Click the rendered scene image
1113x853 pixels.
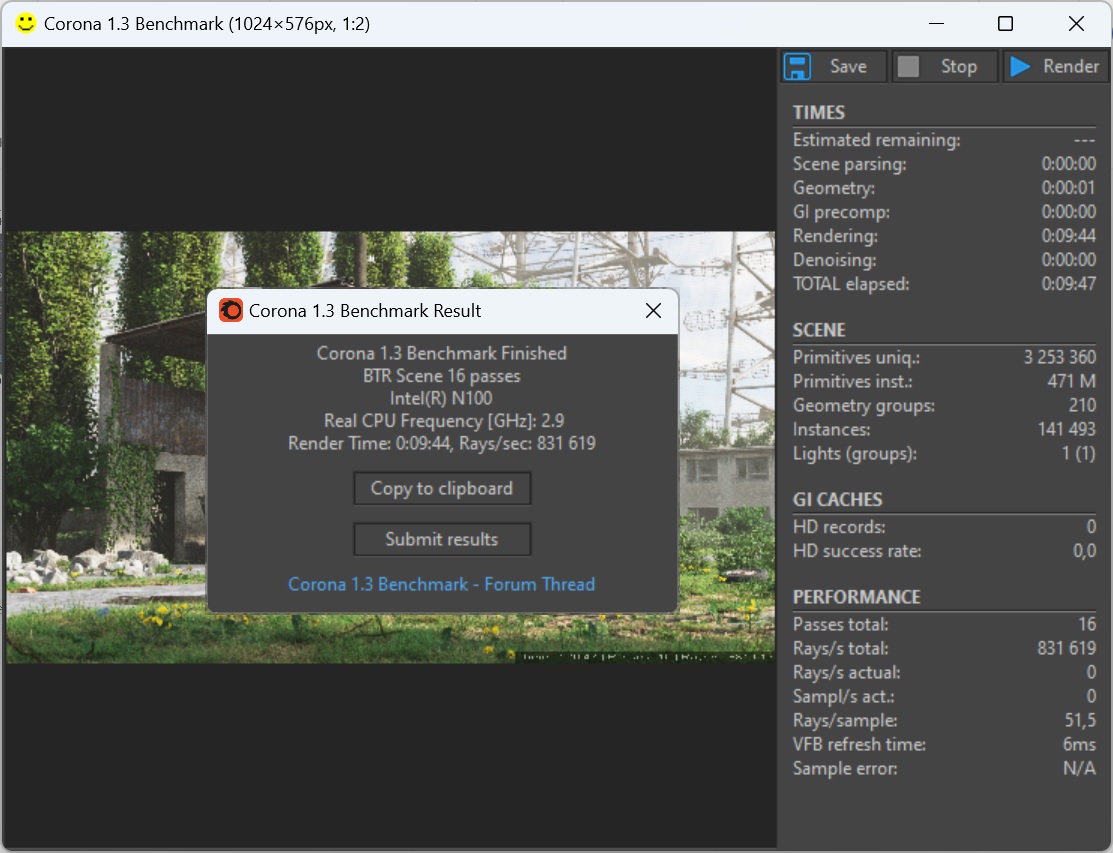pyautogui.click(x=390, y=447)
